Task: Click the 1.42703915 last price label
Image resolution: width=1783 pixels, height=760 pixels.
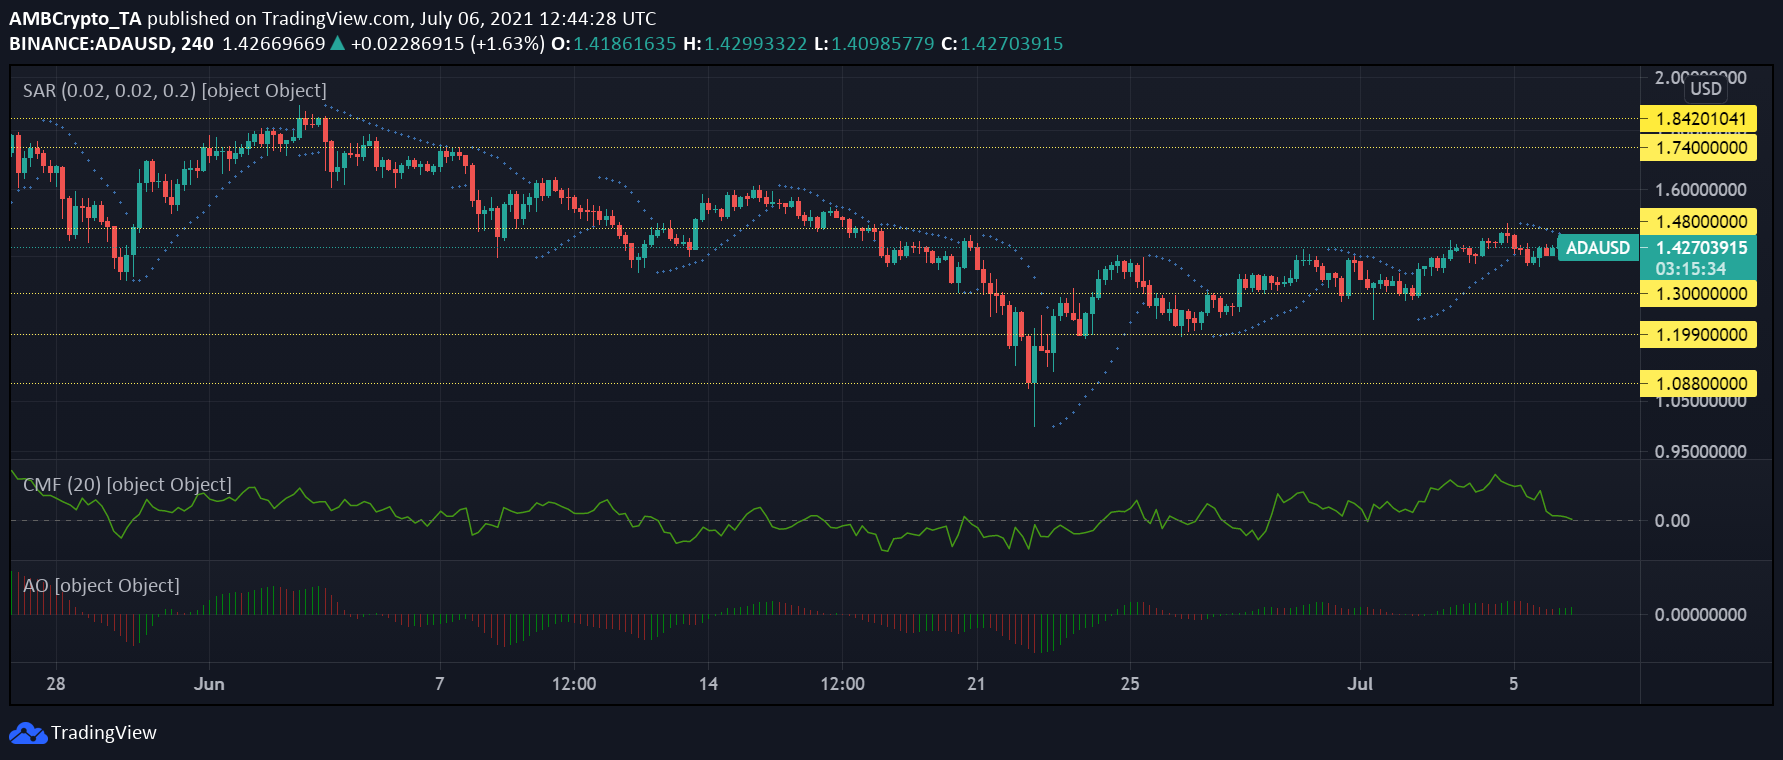Action: pyautogui.click(x=1702, y=248)
